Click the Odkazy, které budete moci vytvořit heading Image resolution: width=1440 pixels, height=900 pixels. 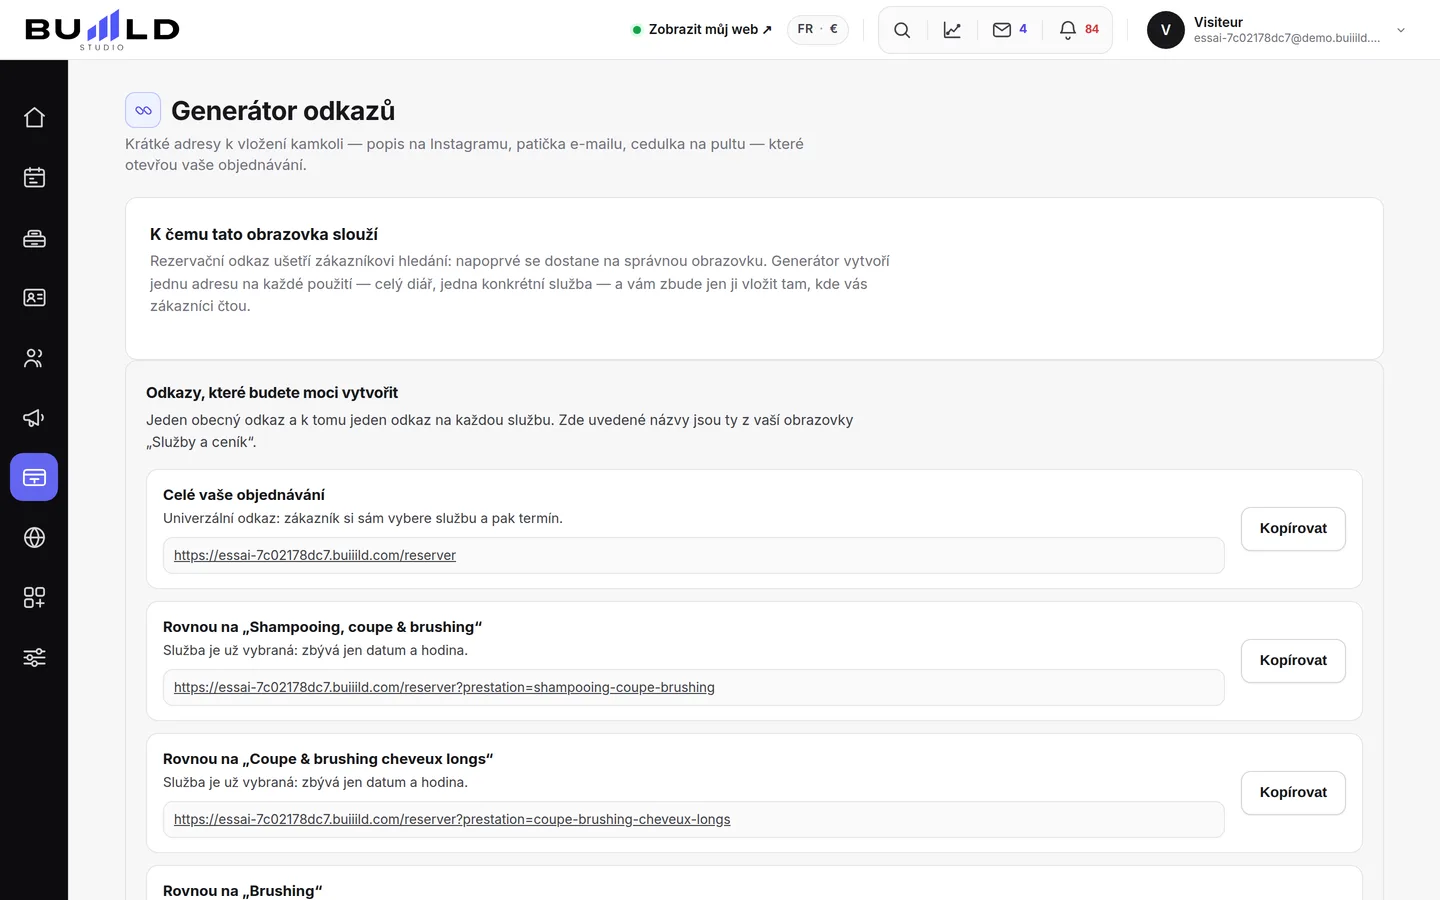coord(272,393)
